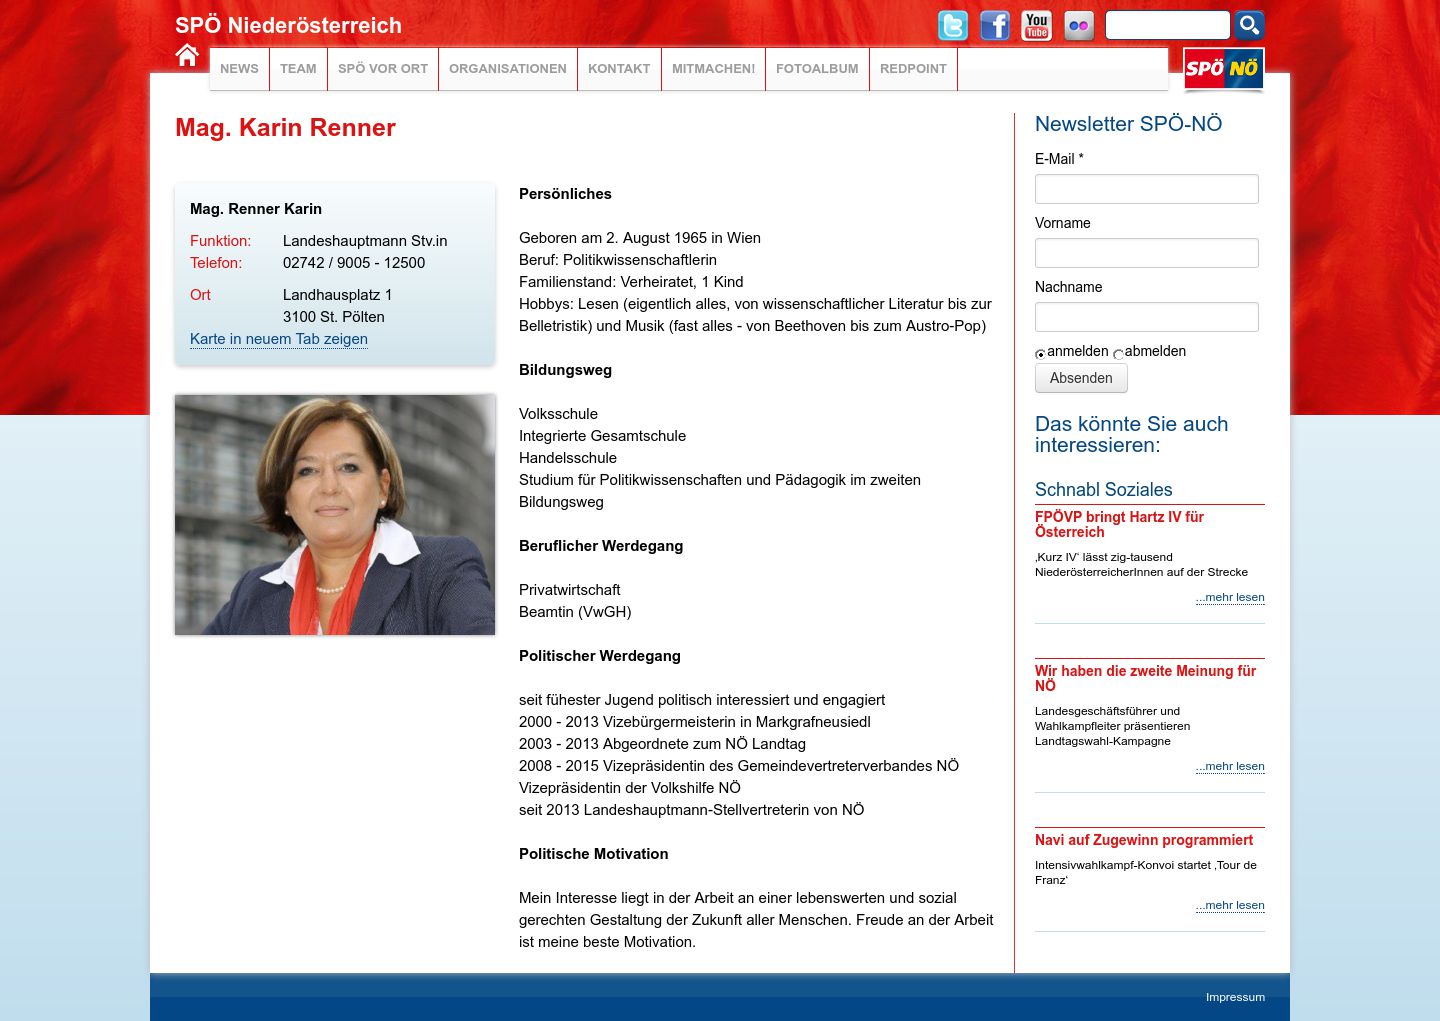Click the Politische Motivation heading
Screen dimensions: 1440x1021
coord(593,854)
